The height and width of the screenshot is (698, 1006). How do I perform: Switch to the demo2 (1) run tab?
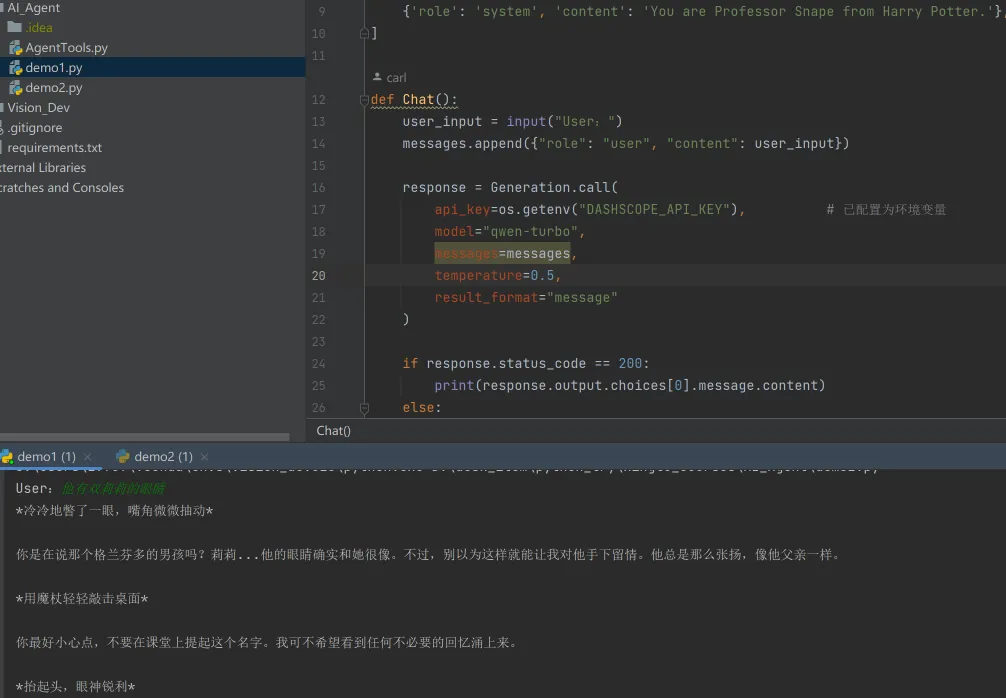point(163,456)
